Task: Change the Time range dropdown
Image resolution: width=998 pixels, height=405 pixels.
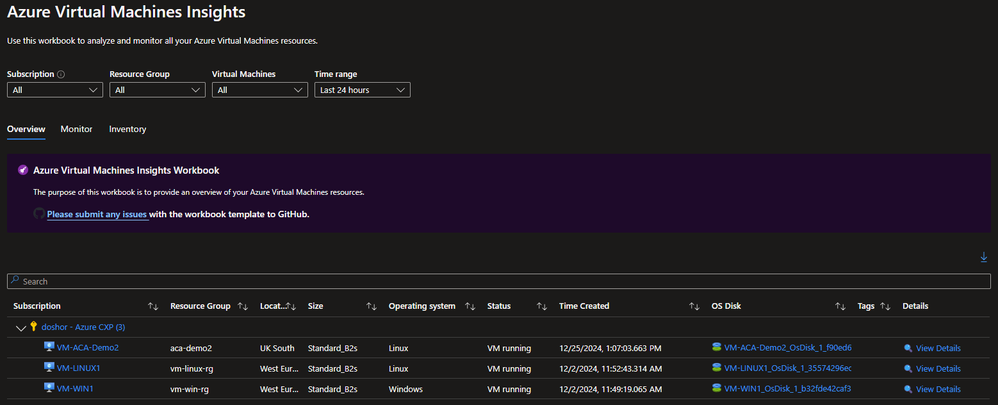Action: coord(362,90)
